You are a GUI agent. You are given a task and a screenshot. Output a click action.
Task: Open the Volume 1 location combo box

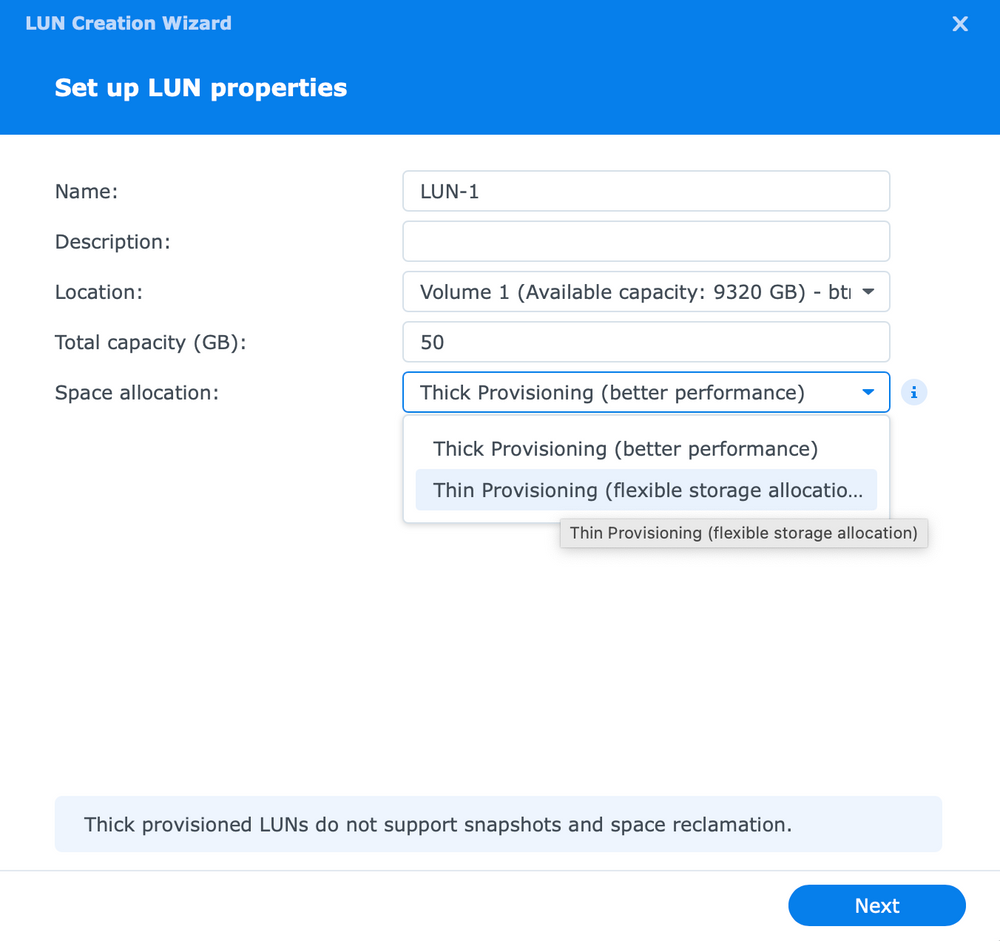pyautogui.click(x=636, y=292)
